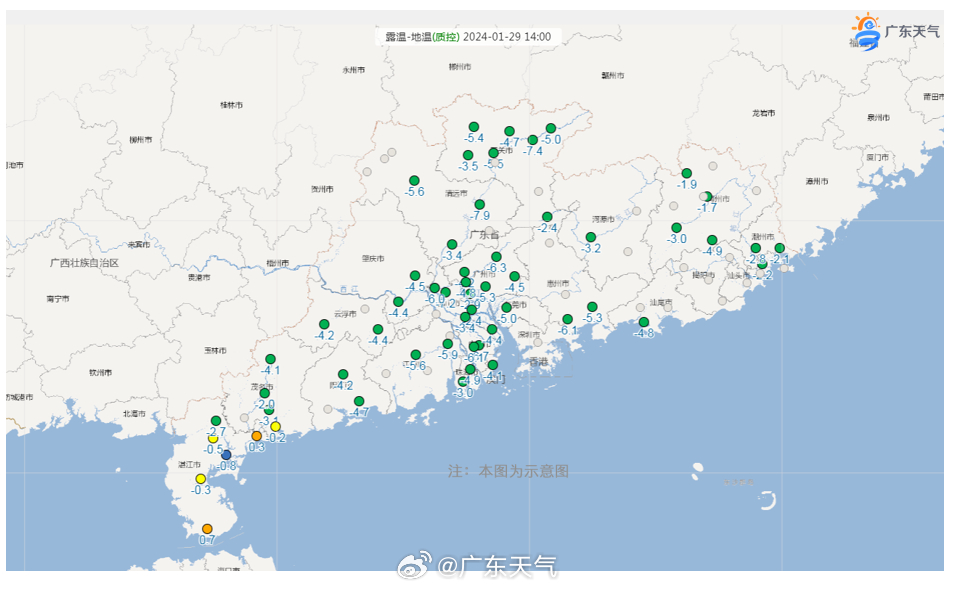The image size is (958, 589).
Task: Click the 广东省 province label
Action: (x=484, y=235)
